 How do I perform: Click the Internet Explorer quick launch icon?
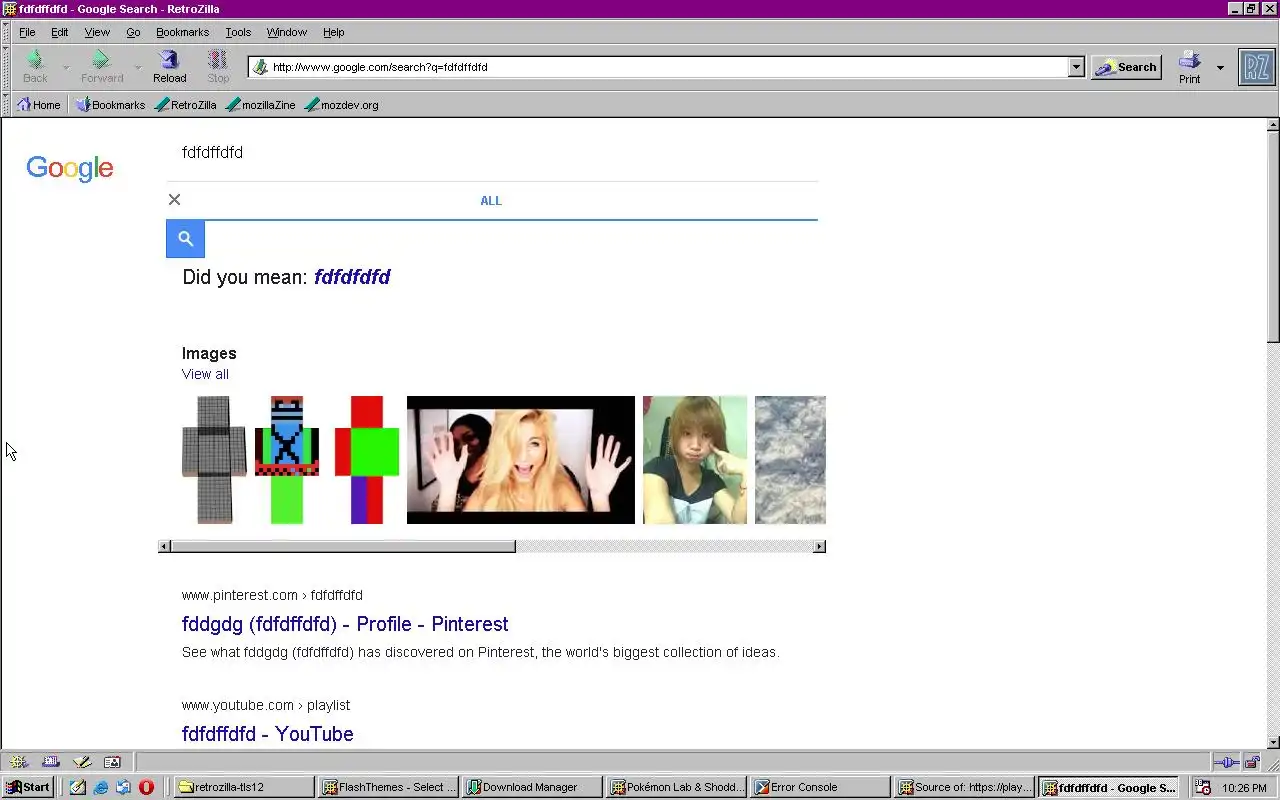pos(101,787)
